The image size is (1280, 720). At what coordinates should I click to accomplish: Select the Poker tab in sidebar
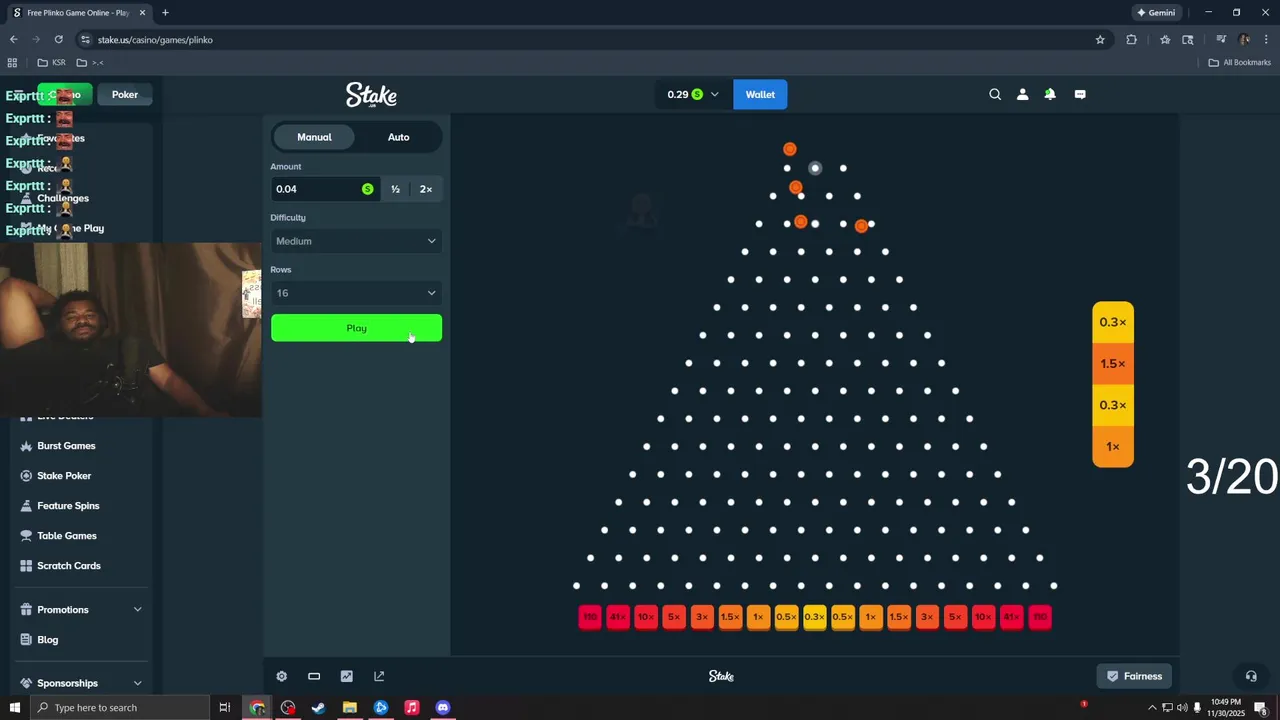125,94
